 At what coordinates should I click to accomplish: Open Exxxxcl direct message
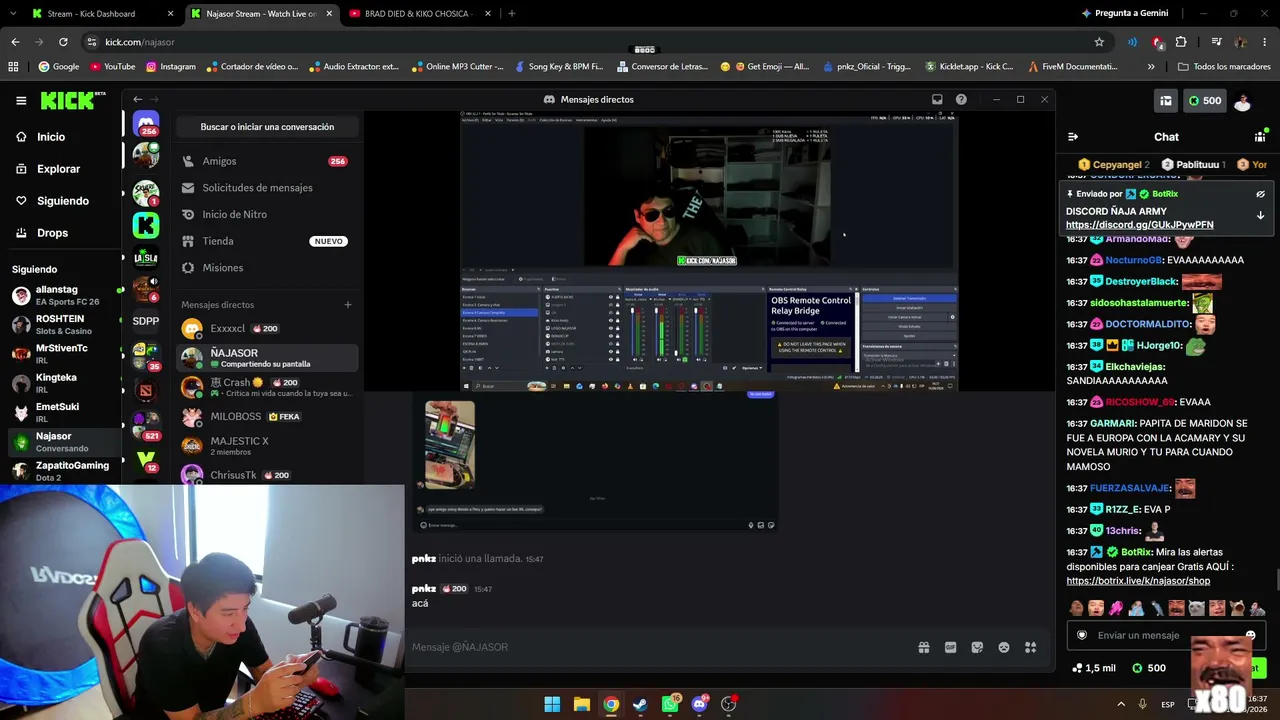click(267, 328)
